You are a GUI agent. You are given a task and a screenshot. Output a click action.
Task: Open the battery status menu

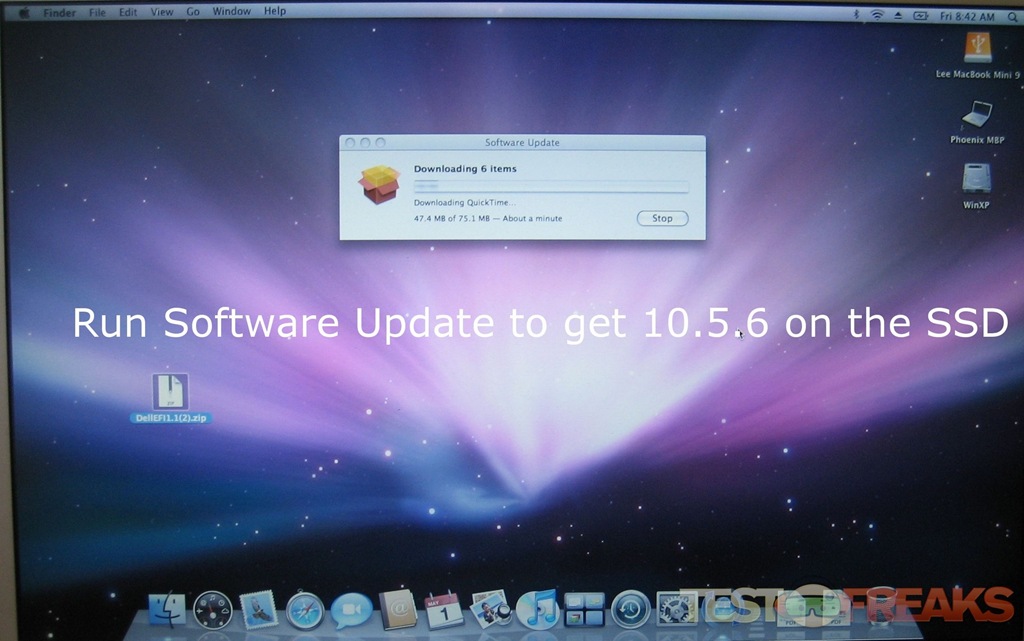[920, 15]
